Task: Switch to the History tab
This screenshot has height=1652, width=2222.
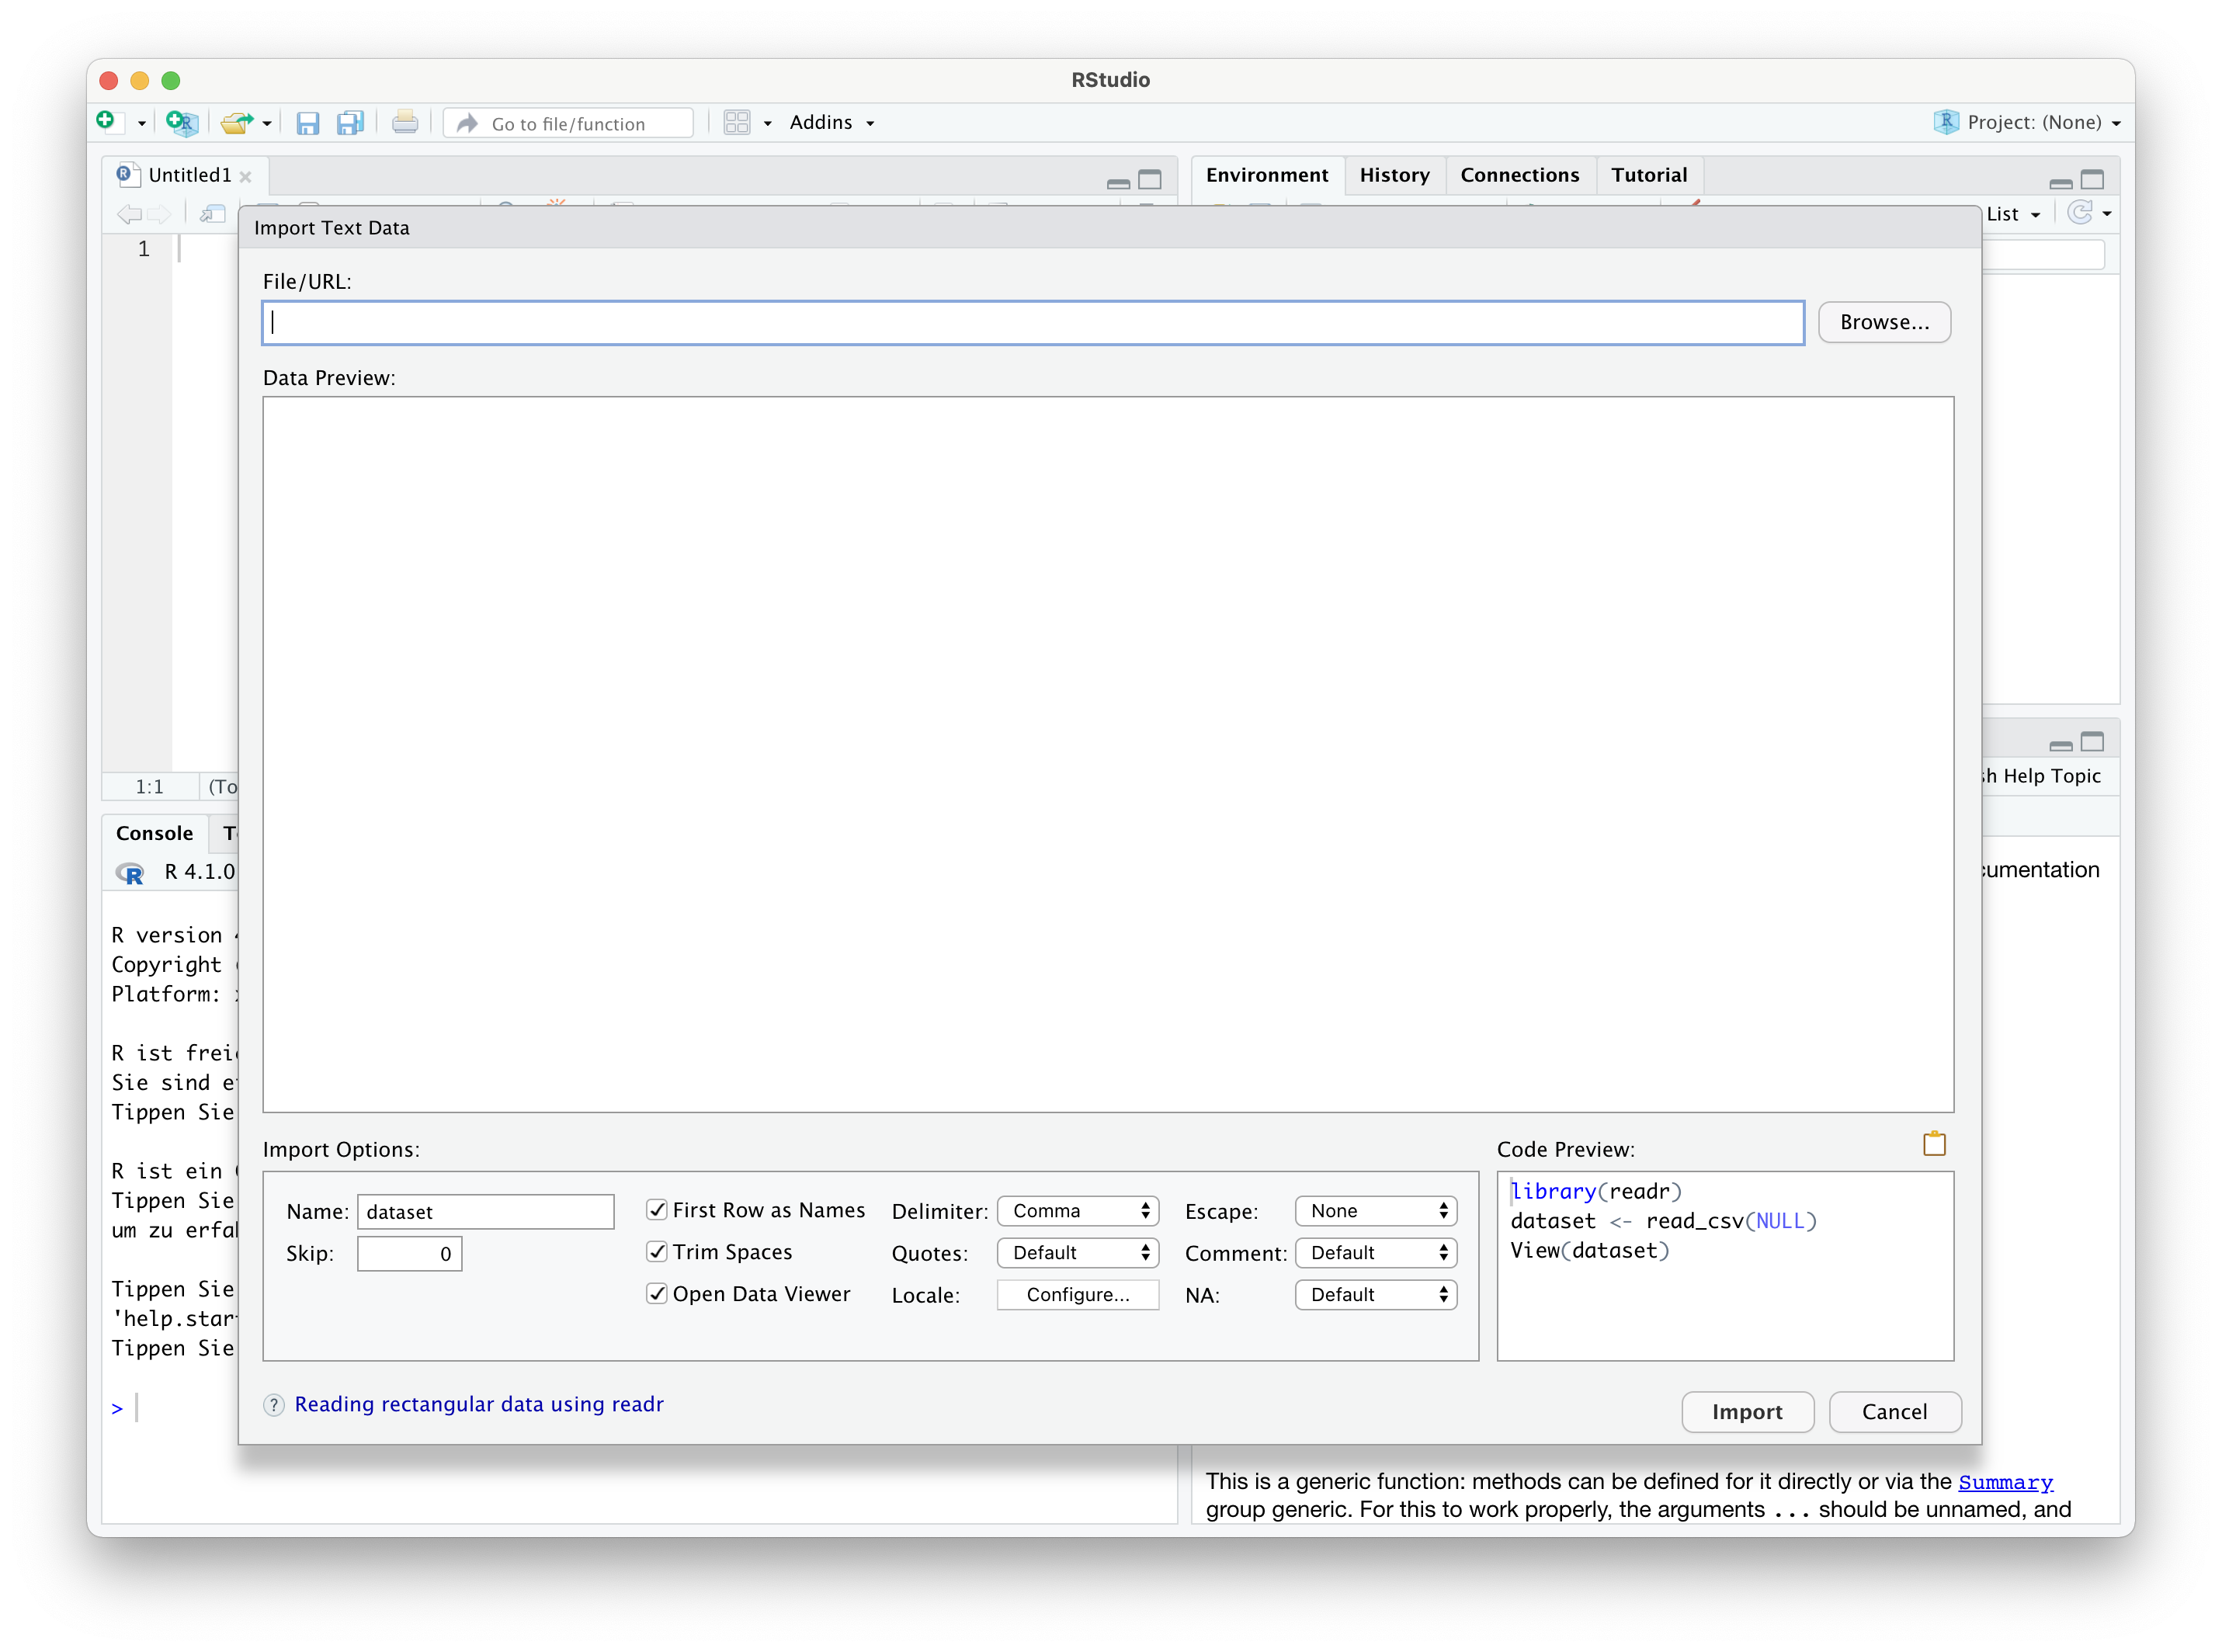Action: click(x=1394, y=175)
